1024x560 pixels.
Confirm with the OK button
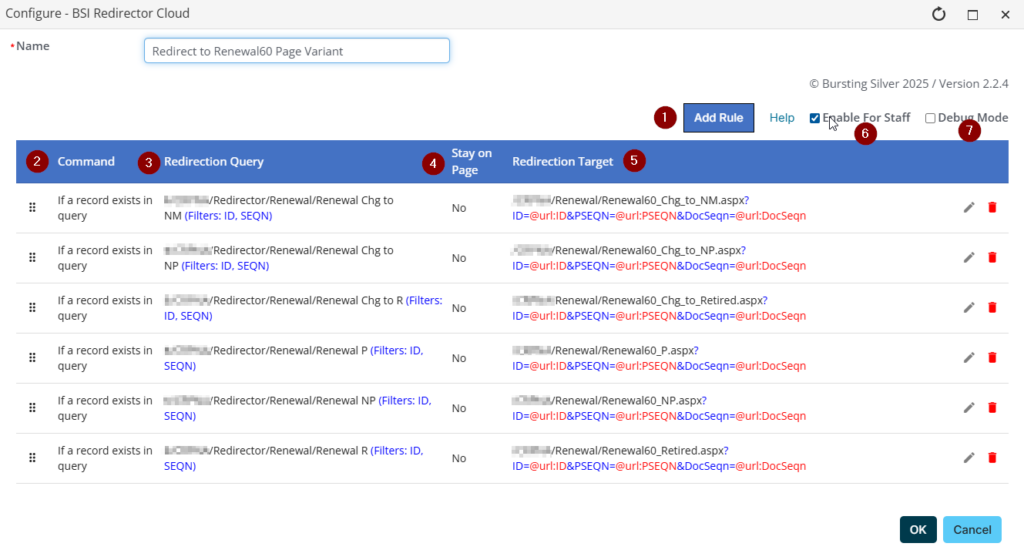pyautogui.click(x=918, y=529)
